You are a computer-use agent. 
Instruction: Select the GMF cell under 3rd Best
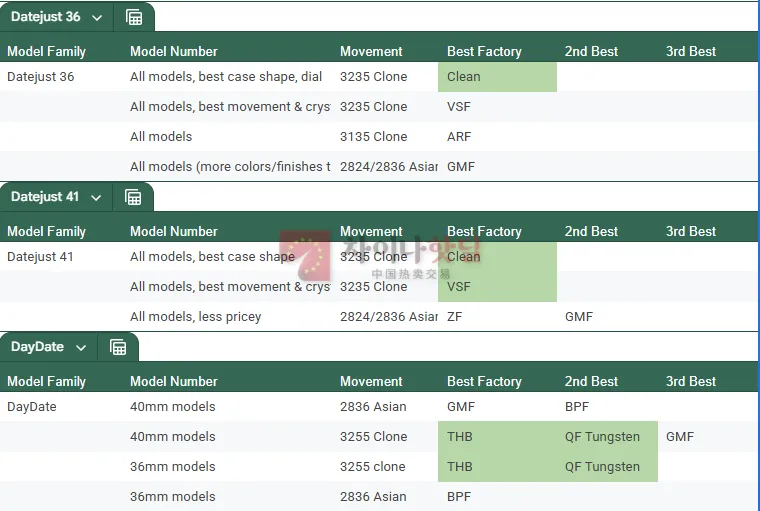click(x=680, y=437)
